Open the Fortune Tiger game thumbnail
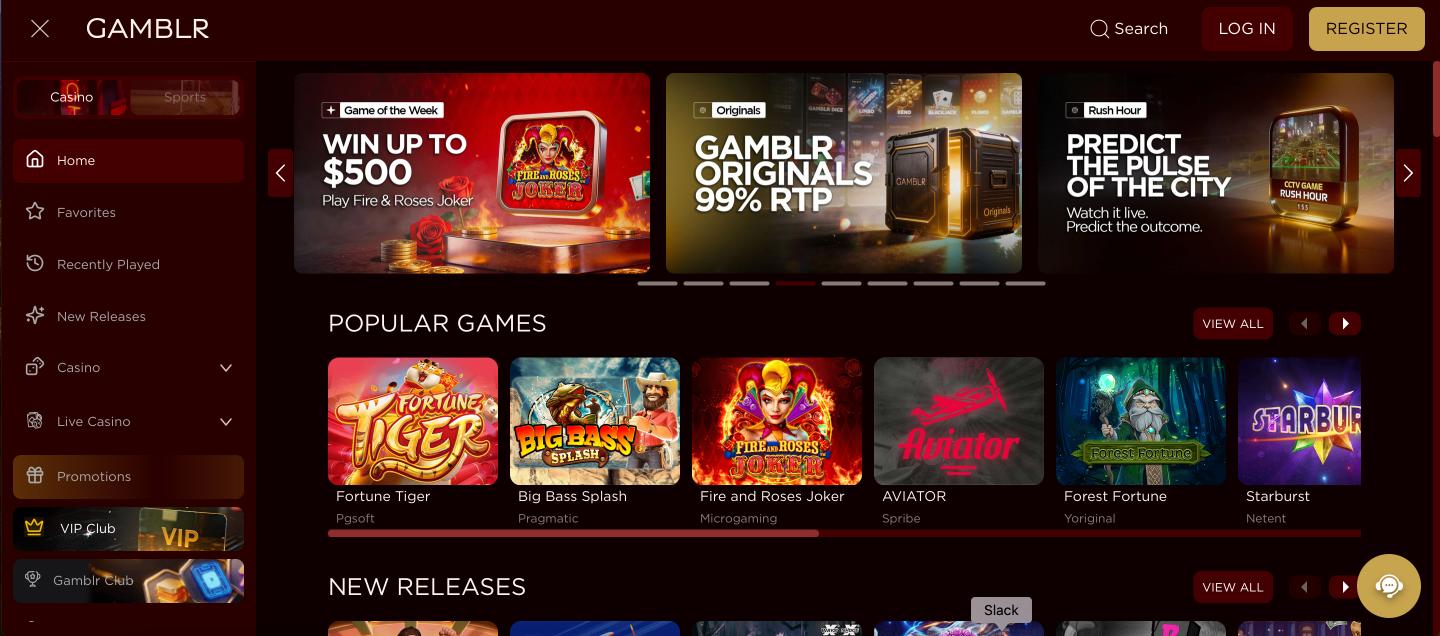The width and height of the screenshot is (1440, 636). coord(413,421)
